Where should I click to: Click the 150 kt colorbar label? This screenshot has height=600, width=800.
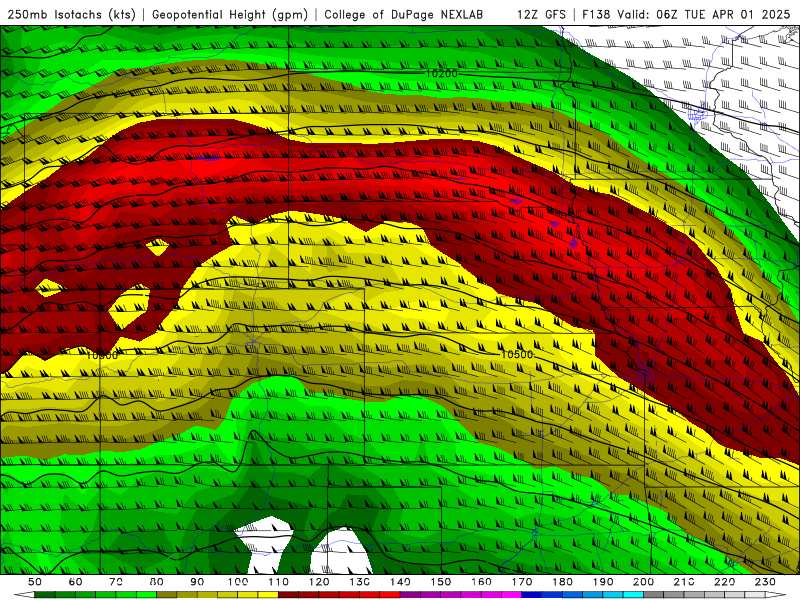[x=440, y=582]
